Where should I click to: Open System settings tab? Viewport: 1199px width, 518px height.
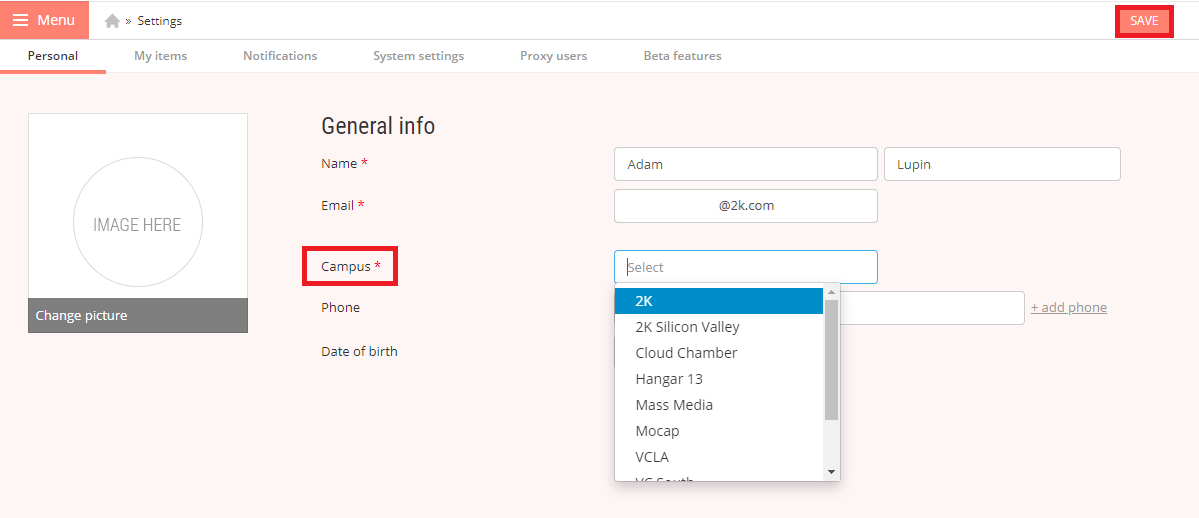pyautogui.click(x=418, y=56)
